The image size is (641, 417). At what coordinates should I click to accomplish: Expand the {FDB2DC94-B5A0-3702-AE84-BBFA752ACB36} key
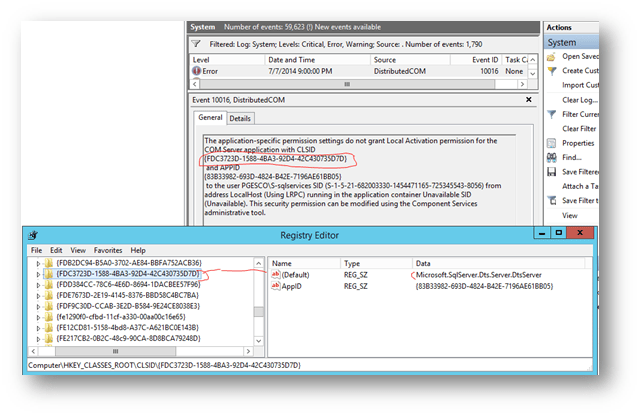(x=39, y=262)
